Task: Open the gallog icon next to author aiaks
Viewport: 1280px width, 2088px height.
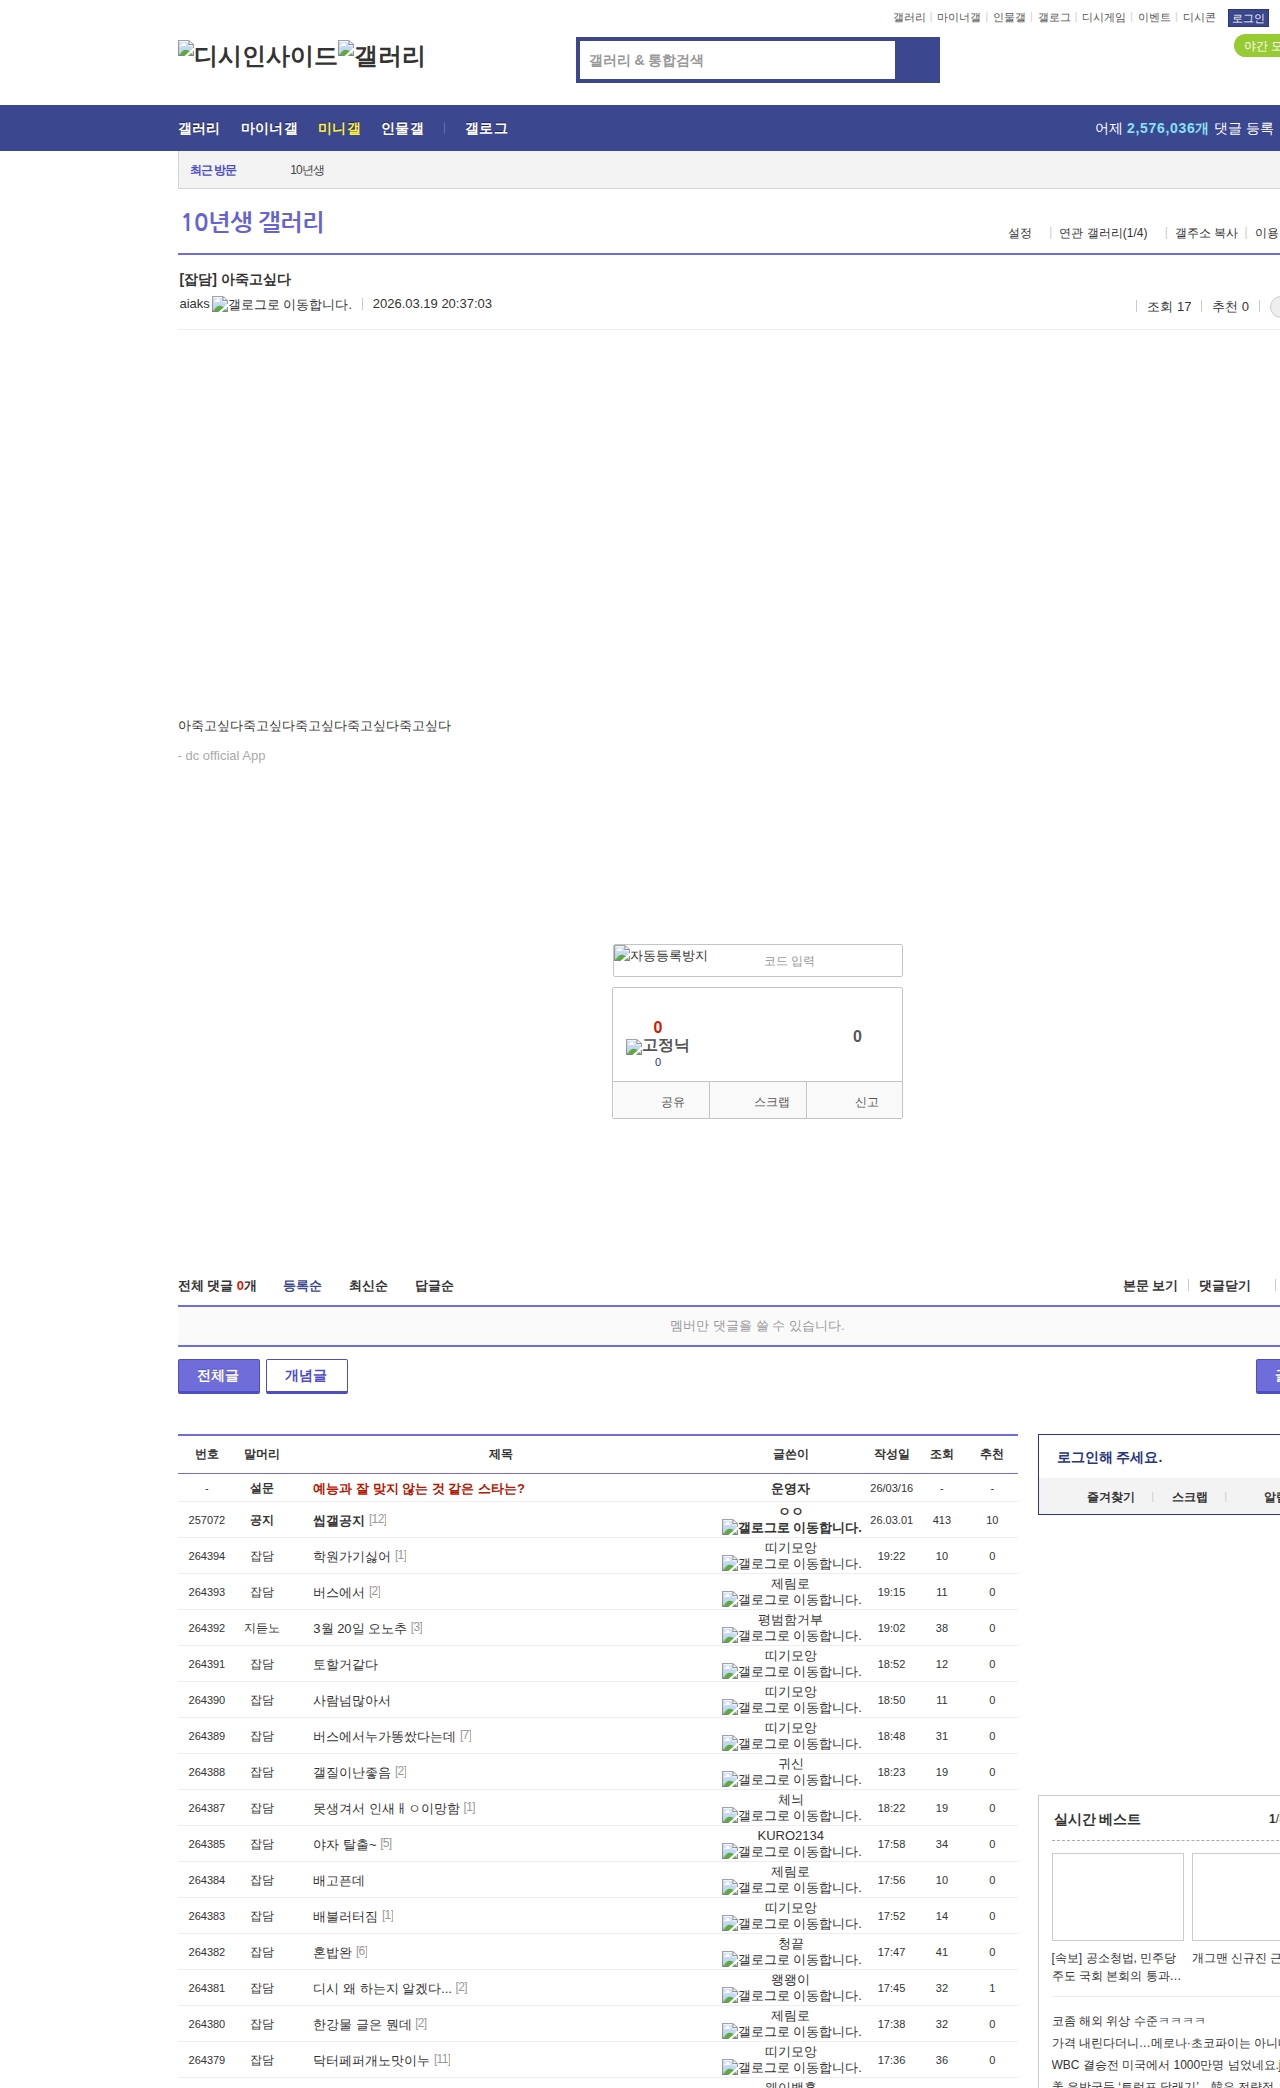Action: pos(281,305)
